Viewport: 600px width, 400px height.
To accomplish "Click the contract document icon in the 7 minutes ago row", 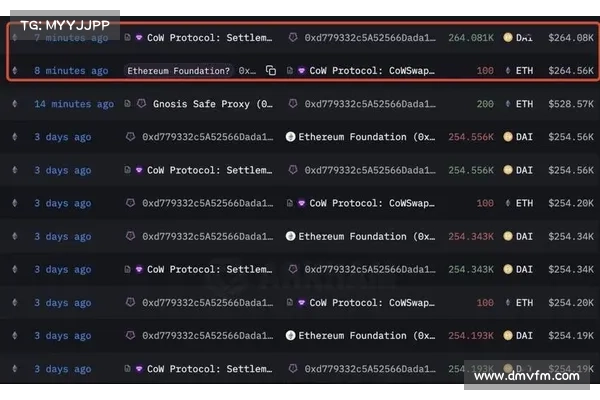I will click(127, 38).
